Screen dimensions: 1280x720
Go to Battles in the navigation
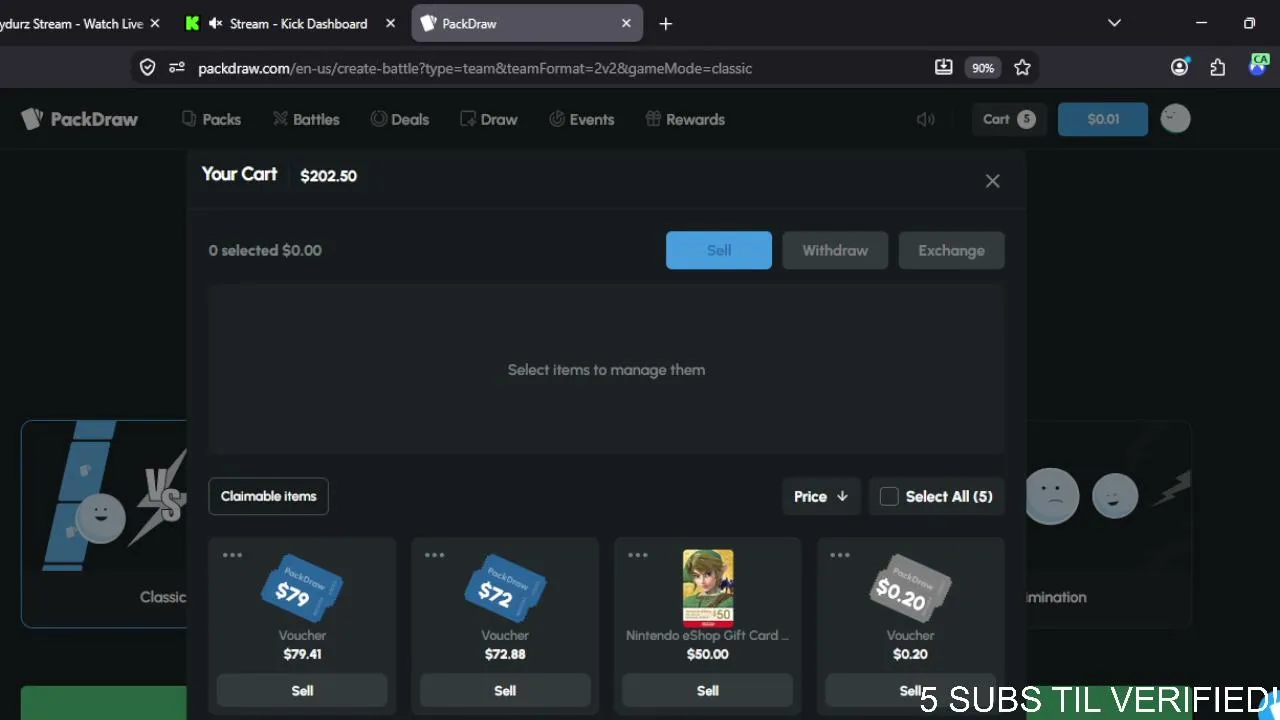pos(306,119)
